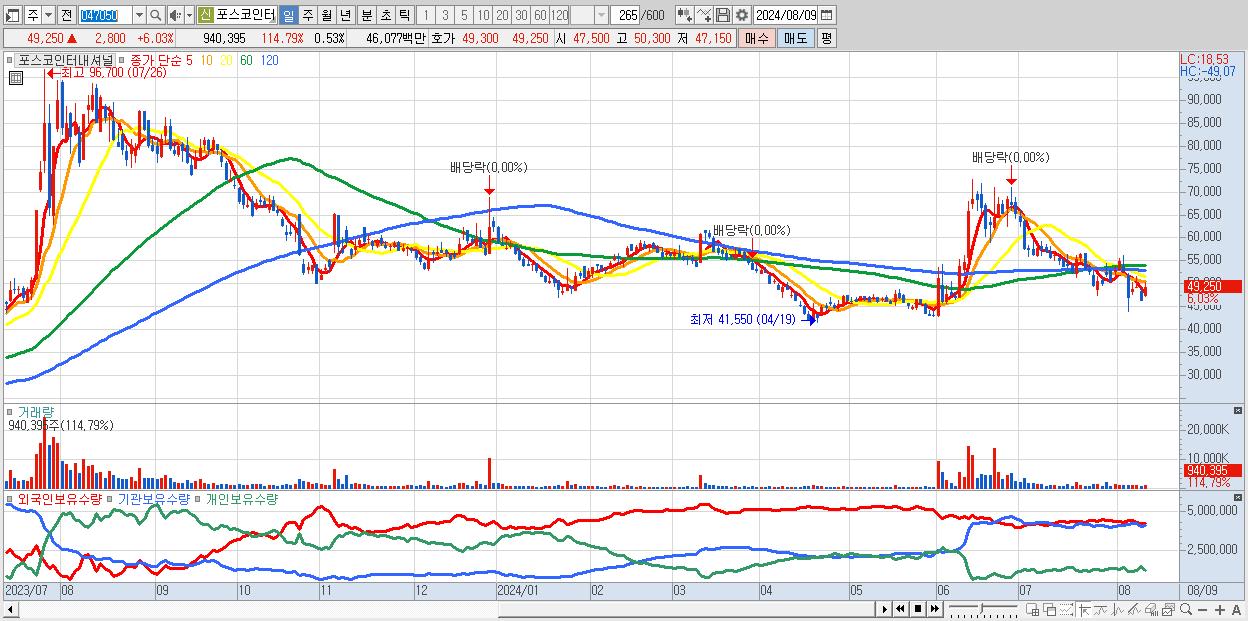Click the date field 2024/08/09
Screen dimensions: 1248x621
[x=785, y=15]
